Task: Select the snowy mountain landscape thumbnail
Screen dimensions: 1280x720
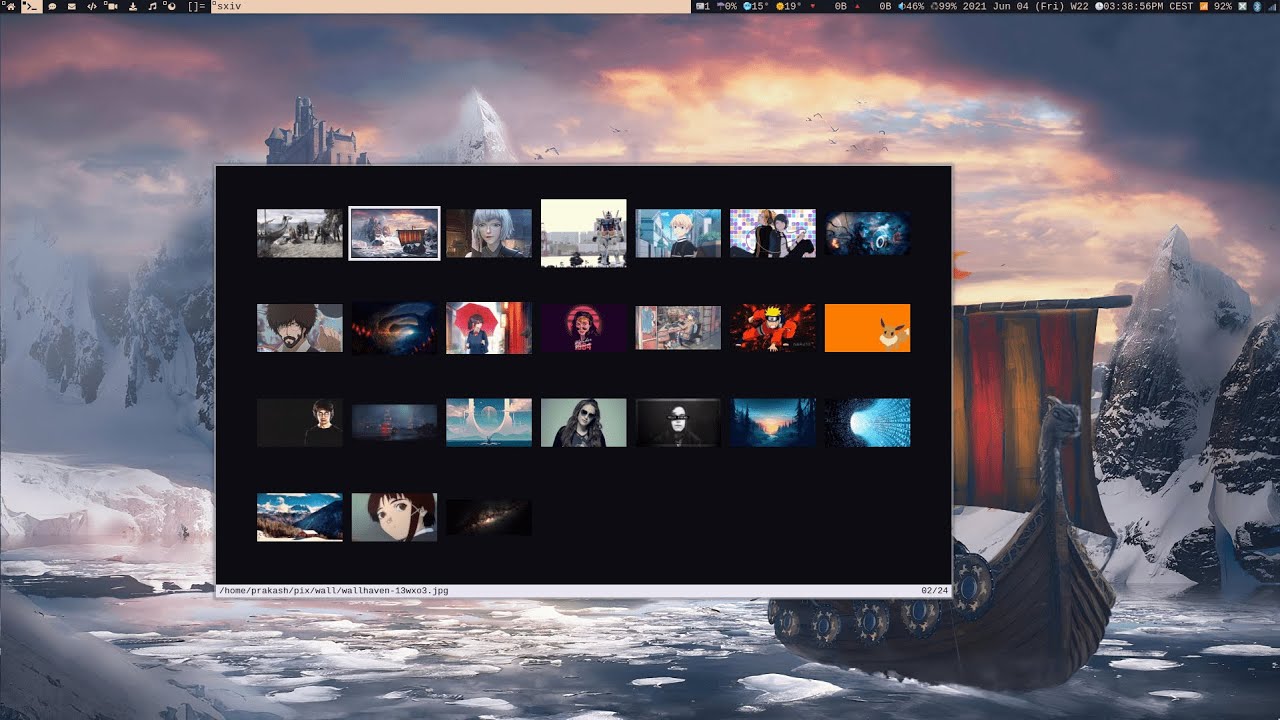Action: point(300,517)
